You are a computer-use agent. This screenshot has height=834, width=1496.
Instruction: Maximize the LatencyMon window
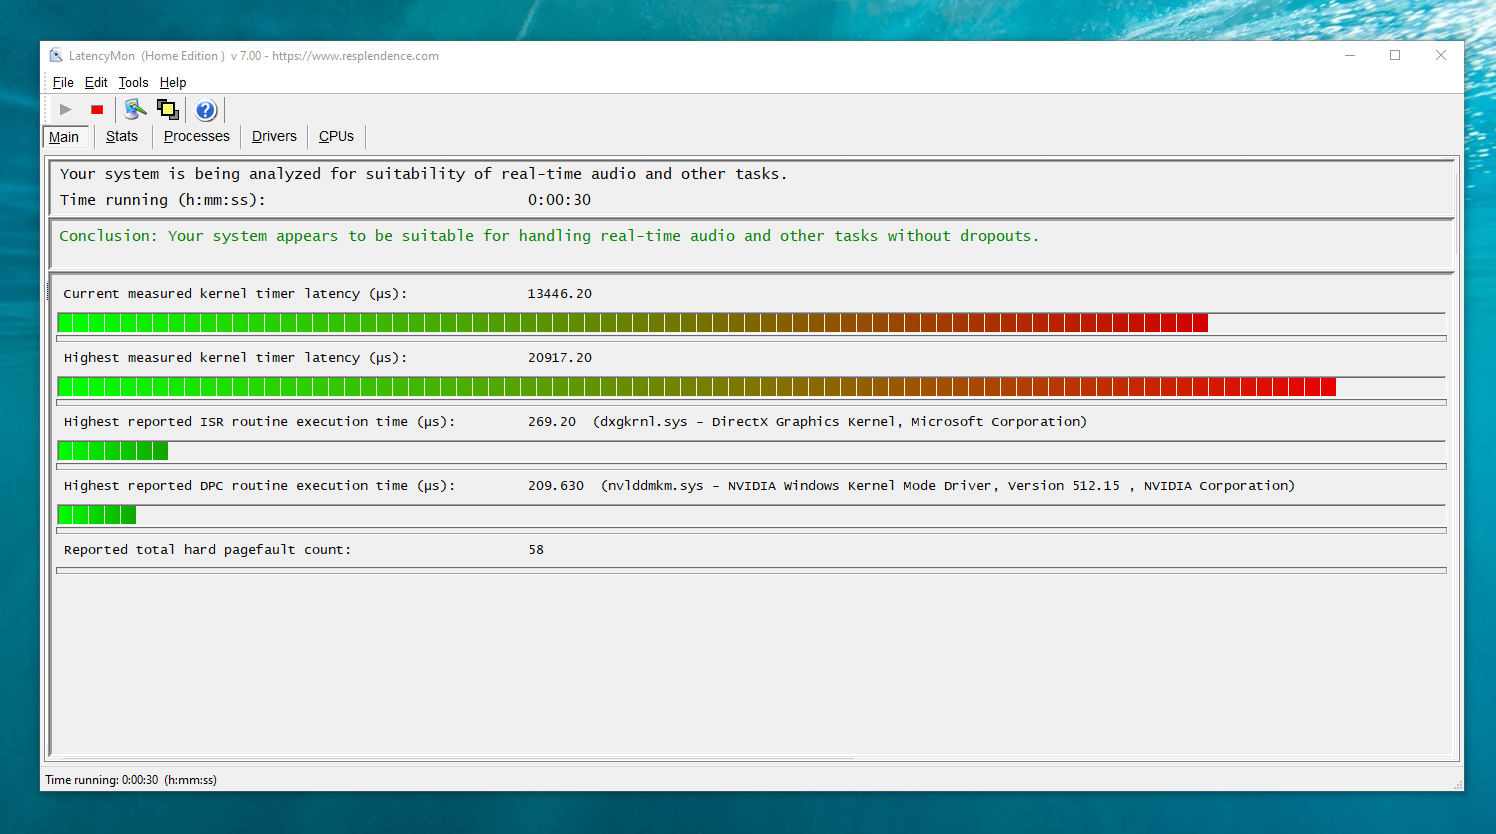(x=1395, y=56)
